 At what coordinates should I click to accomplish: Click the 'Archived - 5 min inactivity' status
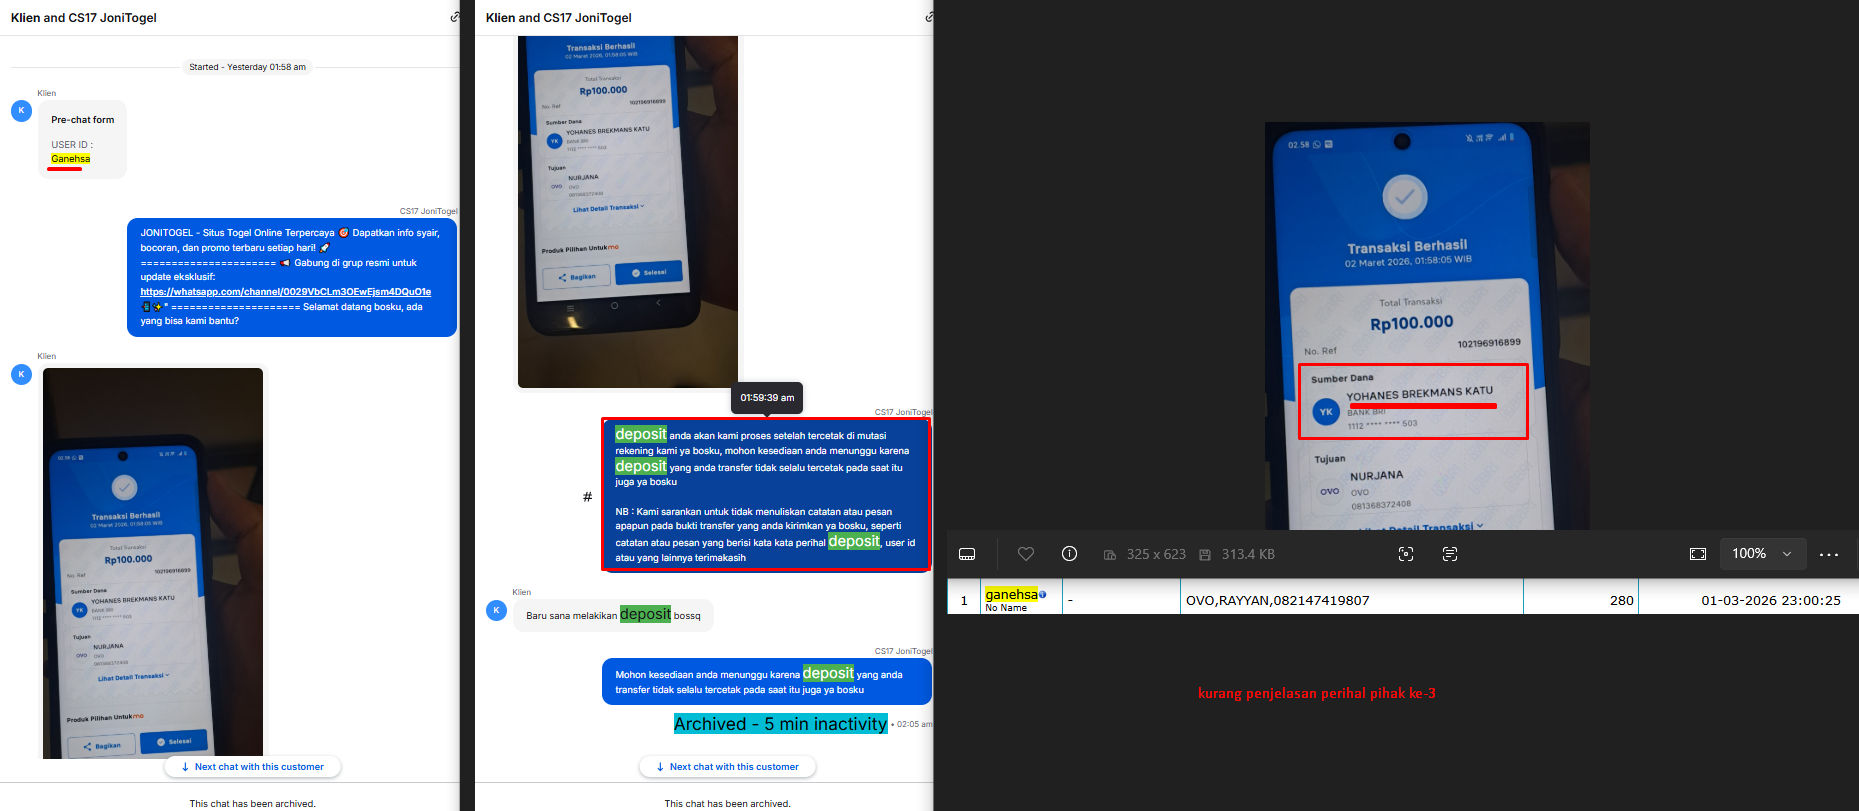780,724
